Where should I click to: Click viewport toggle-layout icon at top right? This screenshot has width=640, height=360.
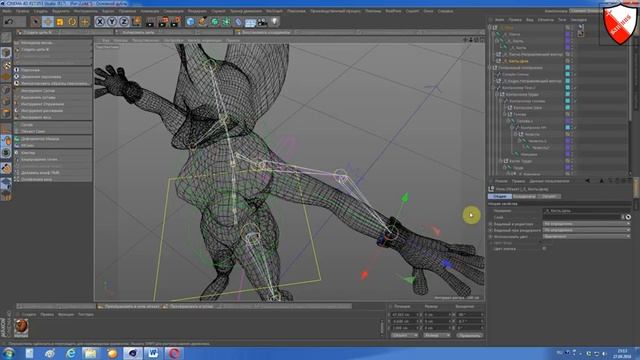pos(482,40)
